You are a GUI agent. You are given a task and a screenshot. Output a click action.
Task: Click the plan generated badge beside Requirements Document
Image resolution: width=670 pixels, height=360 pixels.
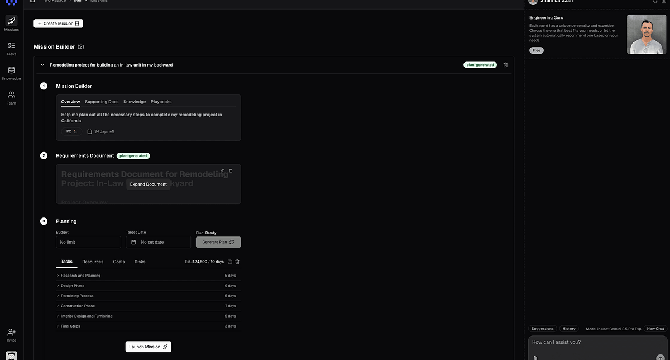pos(133,156)
